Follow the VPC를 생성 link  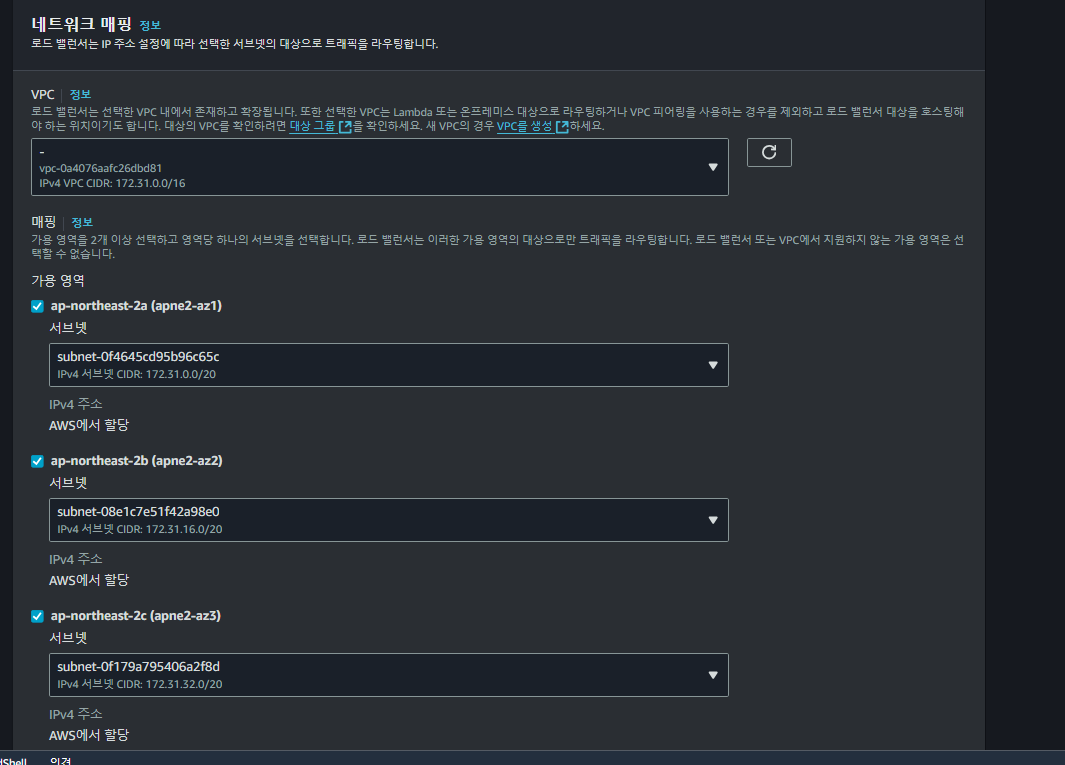point(524,126)
